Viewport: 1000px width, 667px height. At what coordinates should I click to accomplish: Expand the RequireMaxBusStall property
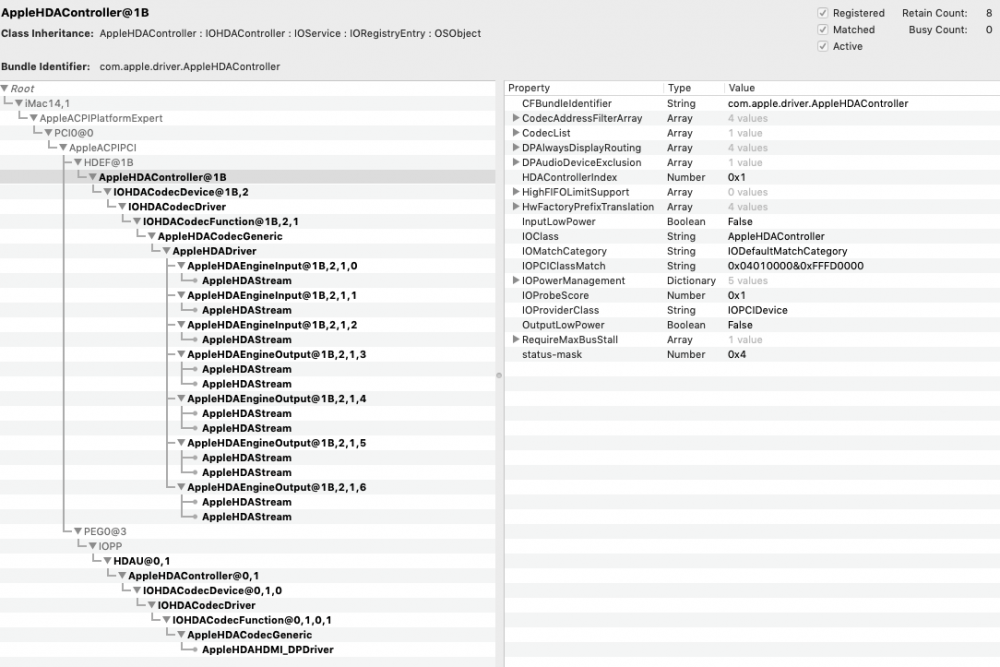515,340
